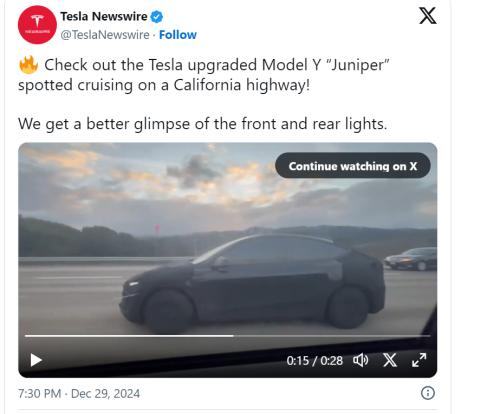Click the played part of video progress bar
This screenshot has height=414, width=500.
[129, 336]
